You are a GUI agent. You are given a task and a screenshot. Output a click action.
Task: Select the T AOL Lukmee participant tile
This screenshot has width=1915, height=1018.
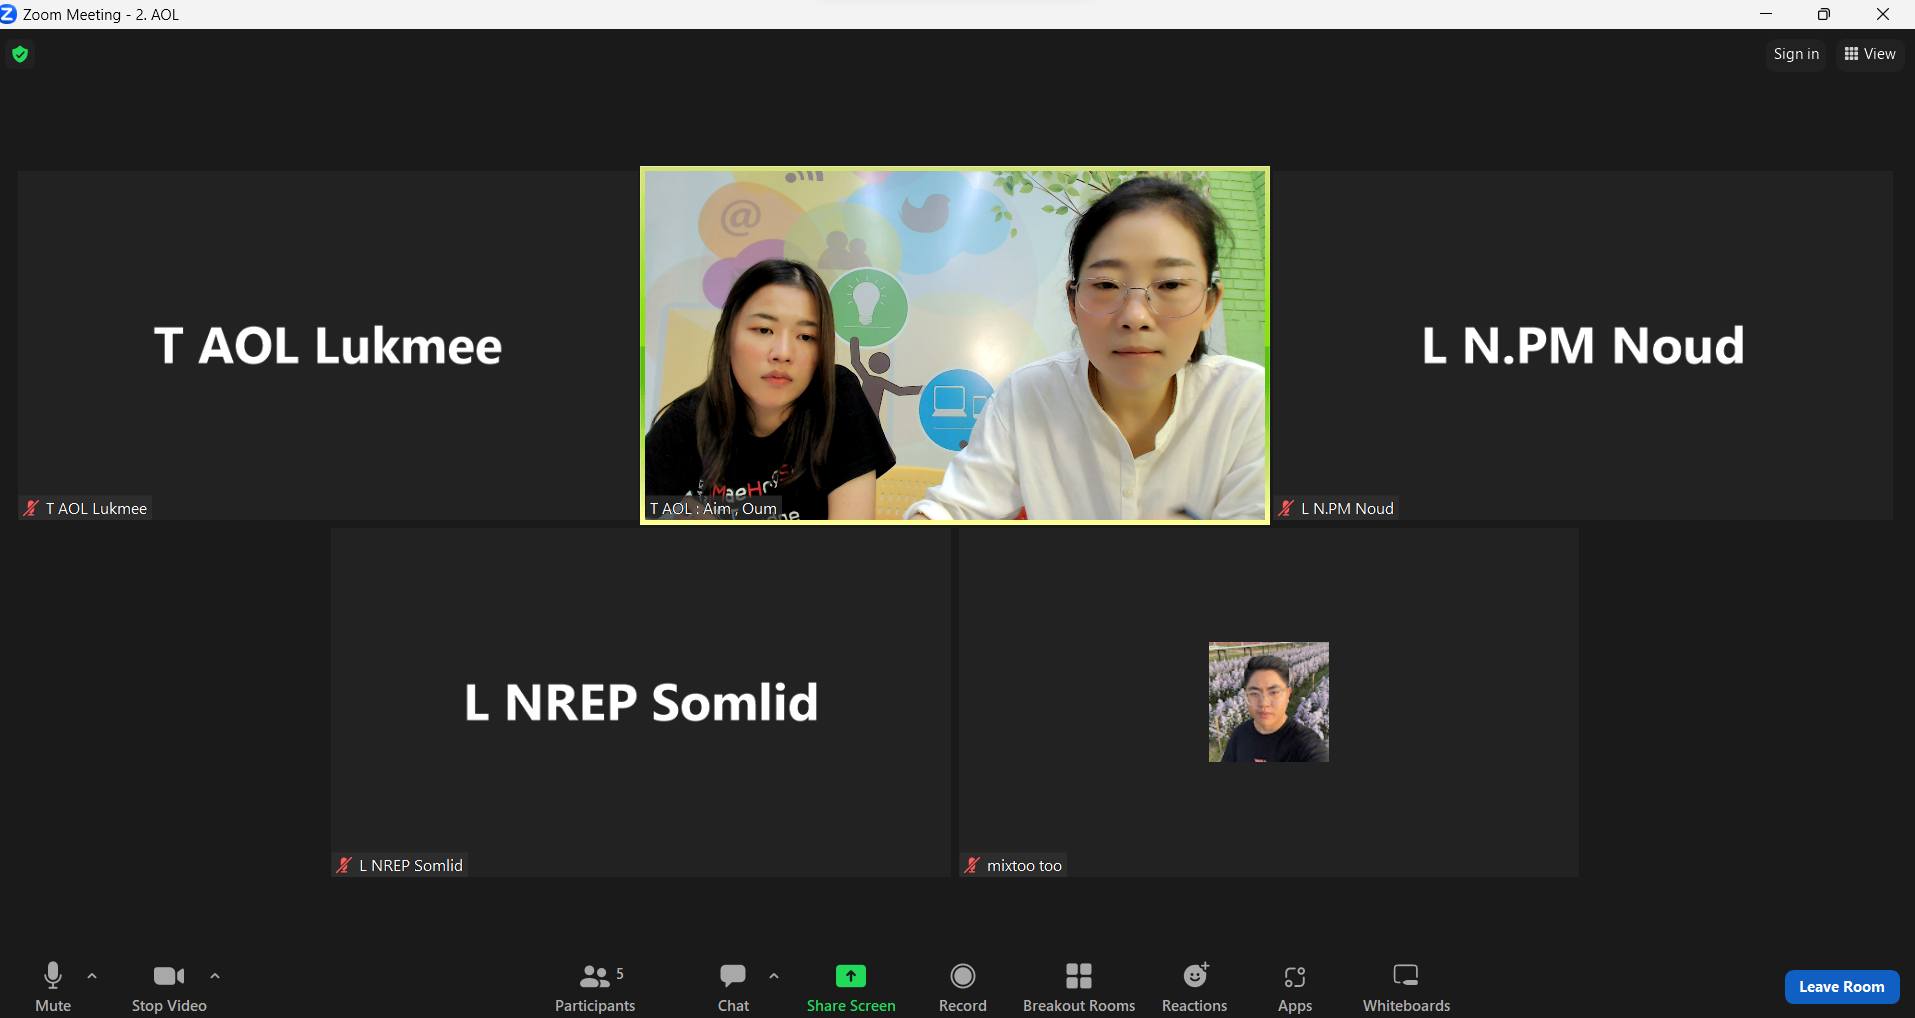click(x=327, y=345)
